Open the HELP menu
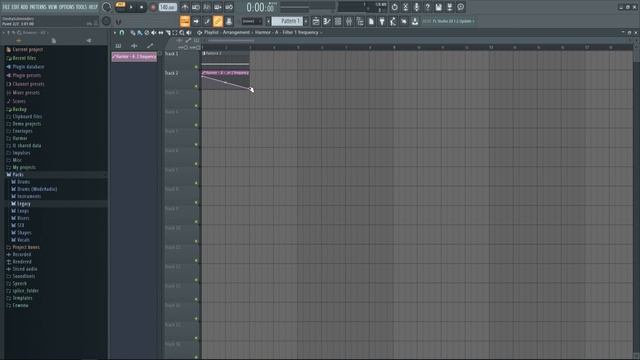Image resolution: width=640 pixels, height=360 pixels. [x=93, y=7]
